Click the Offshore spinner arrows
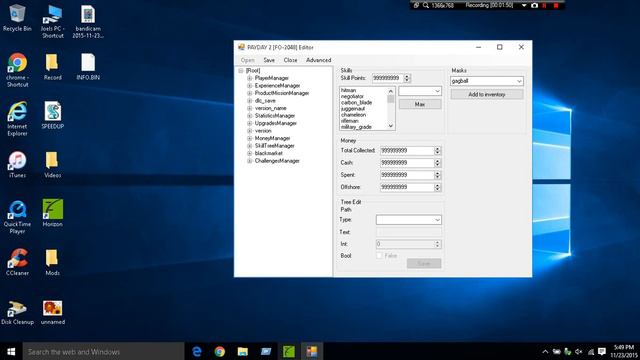This screenshot has width=640, height=360. click(x=438, y=187)
